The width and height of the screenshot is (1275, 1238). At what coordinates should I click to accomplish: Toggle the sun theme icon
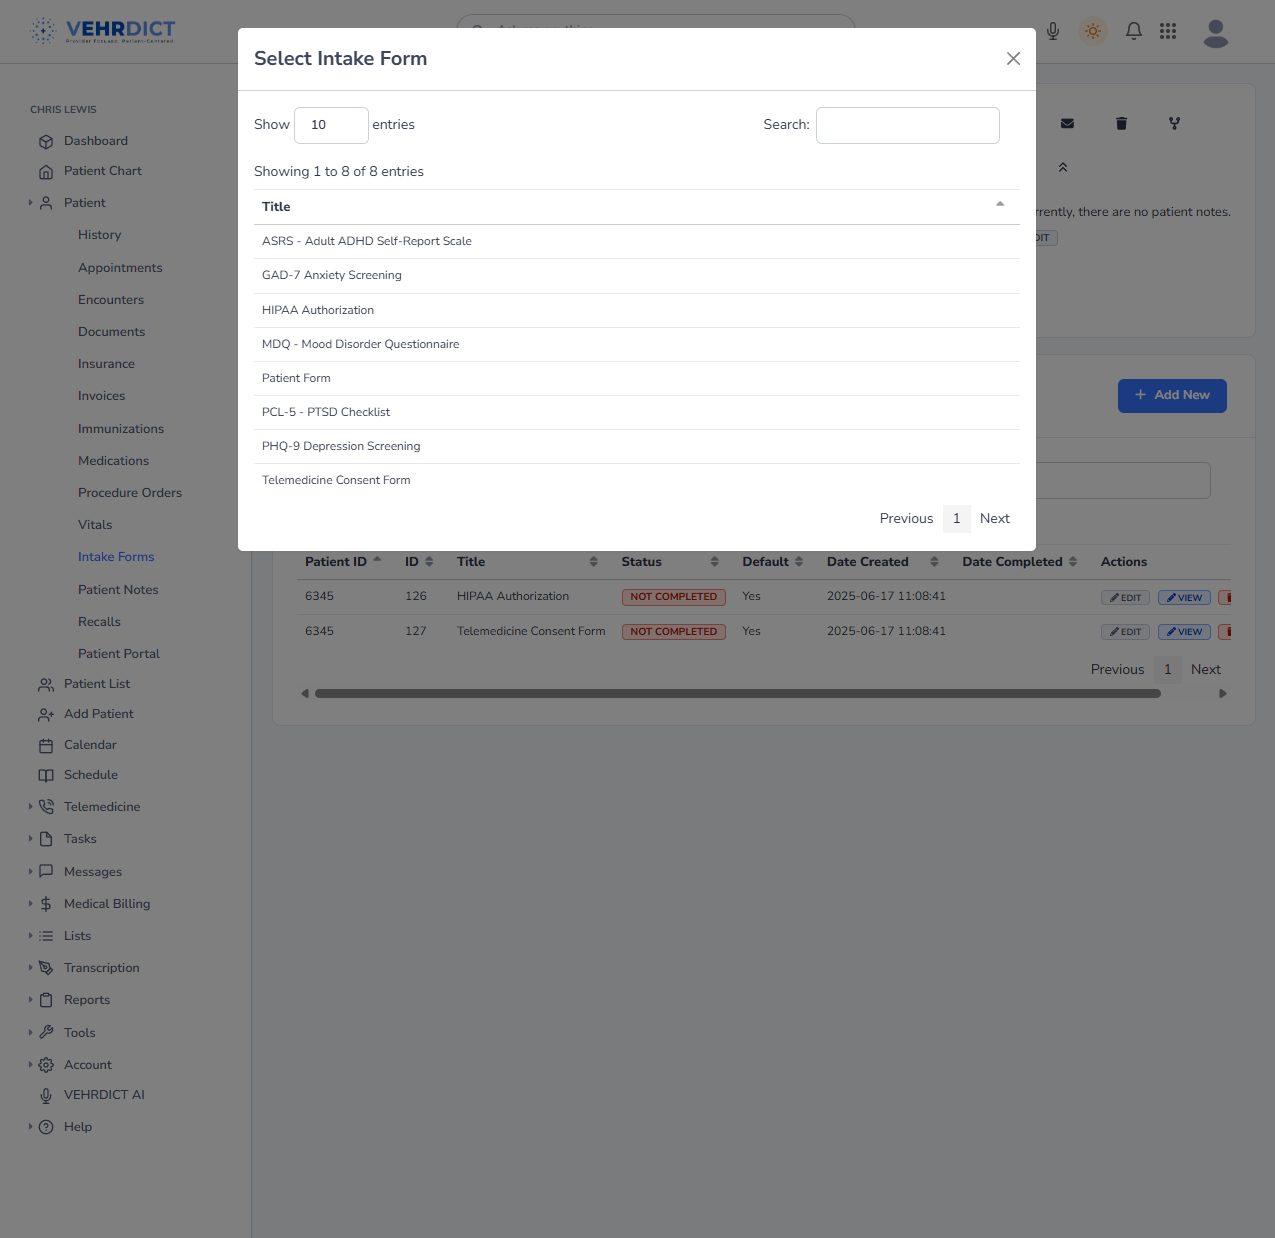pyautogui.click(x=1093, y=31)
